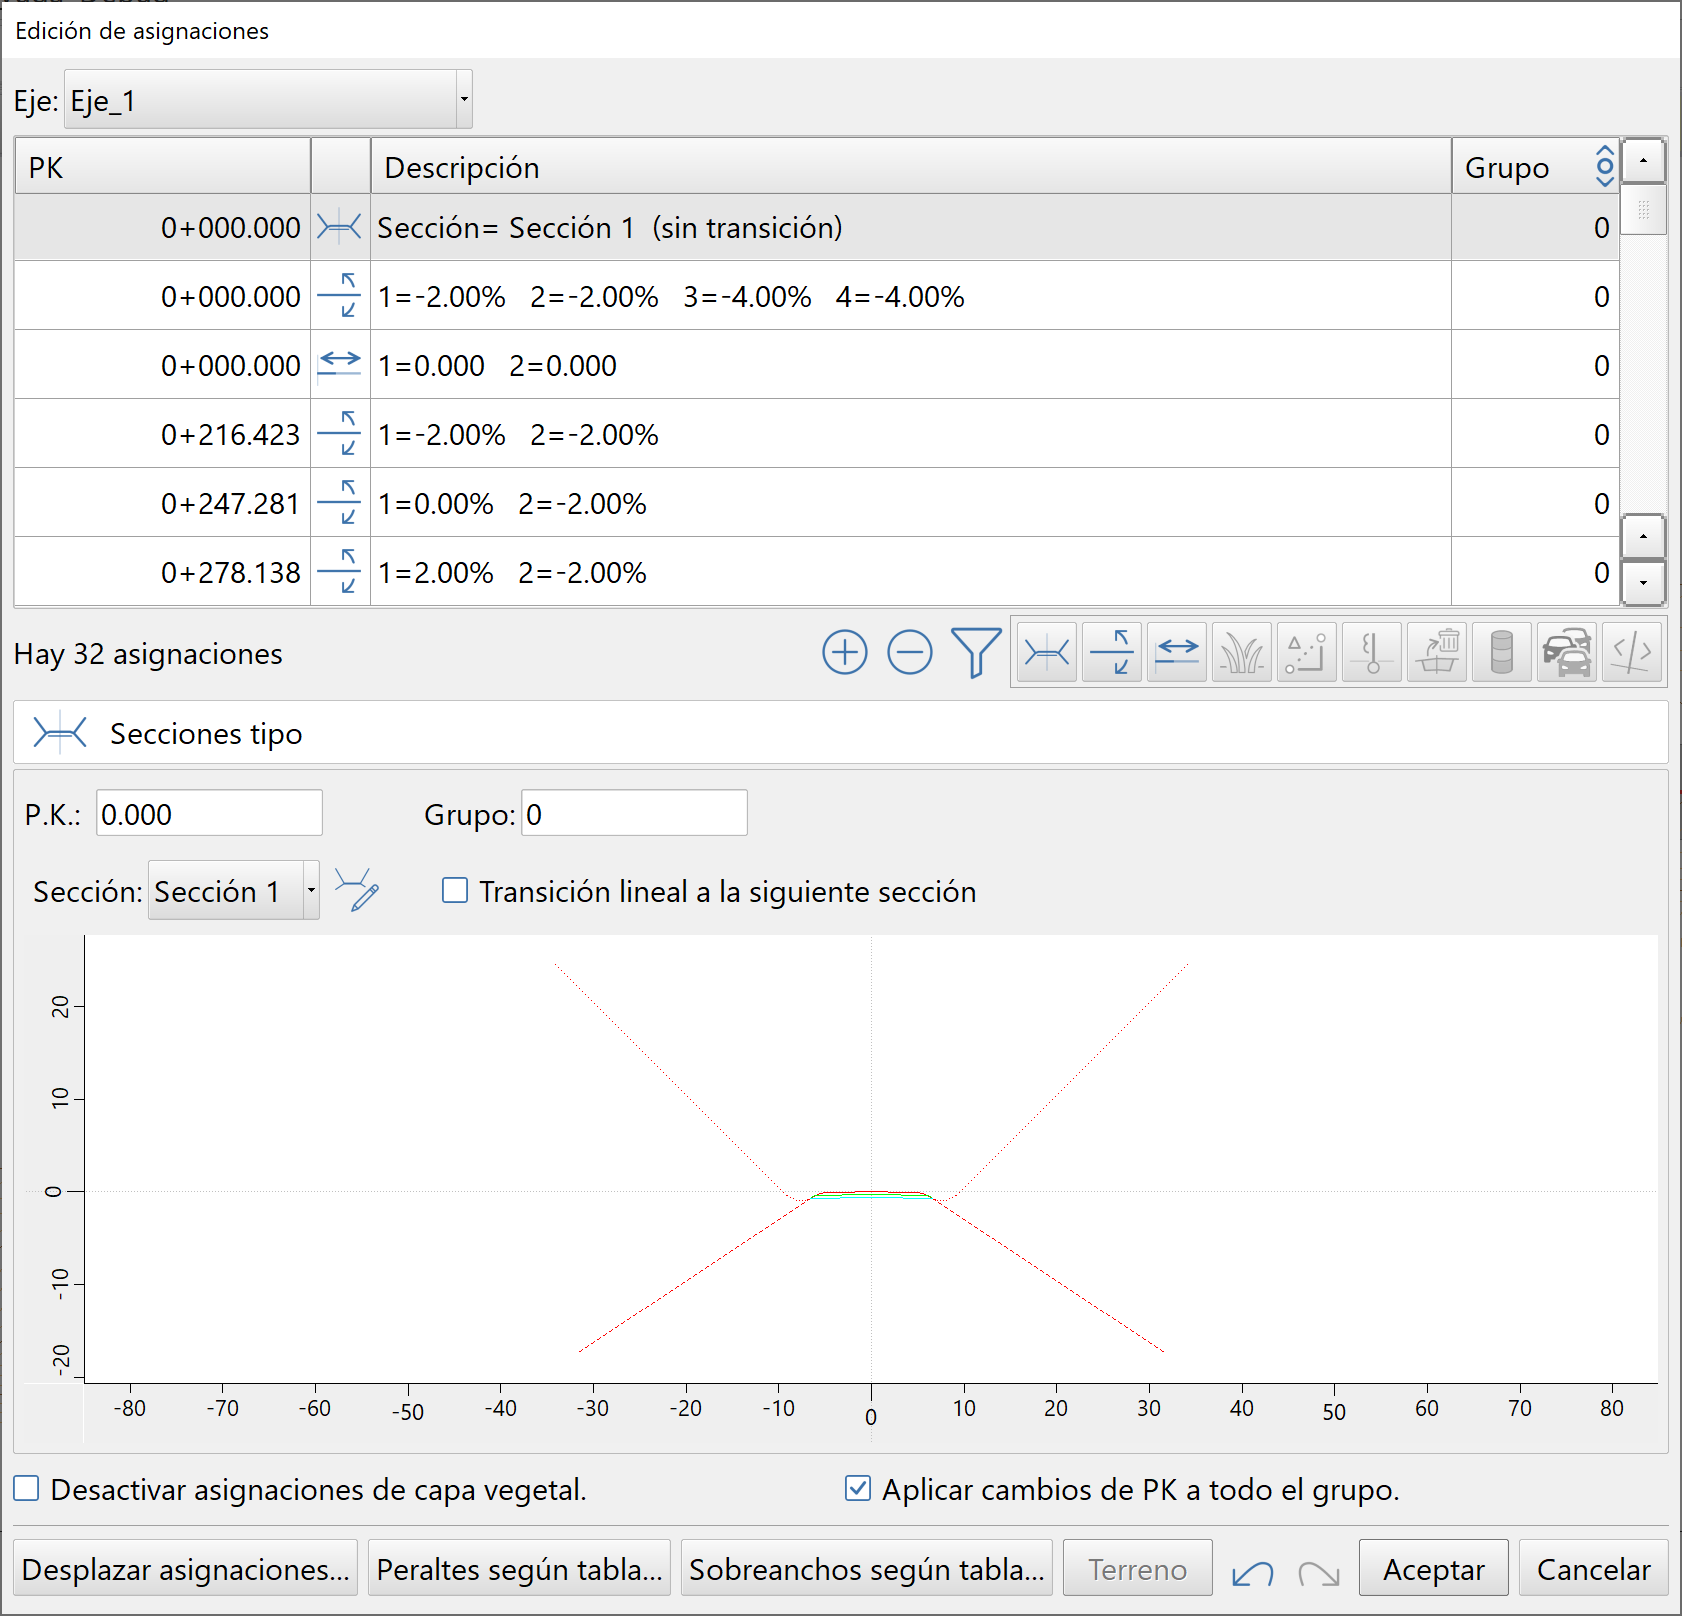Screen dimensions: 1682x1616
Task: Select the widening double-arrow toolbar icon
Action: [x=1176, y=653]
